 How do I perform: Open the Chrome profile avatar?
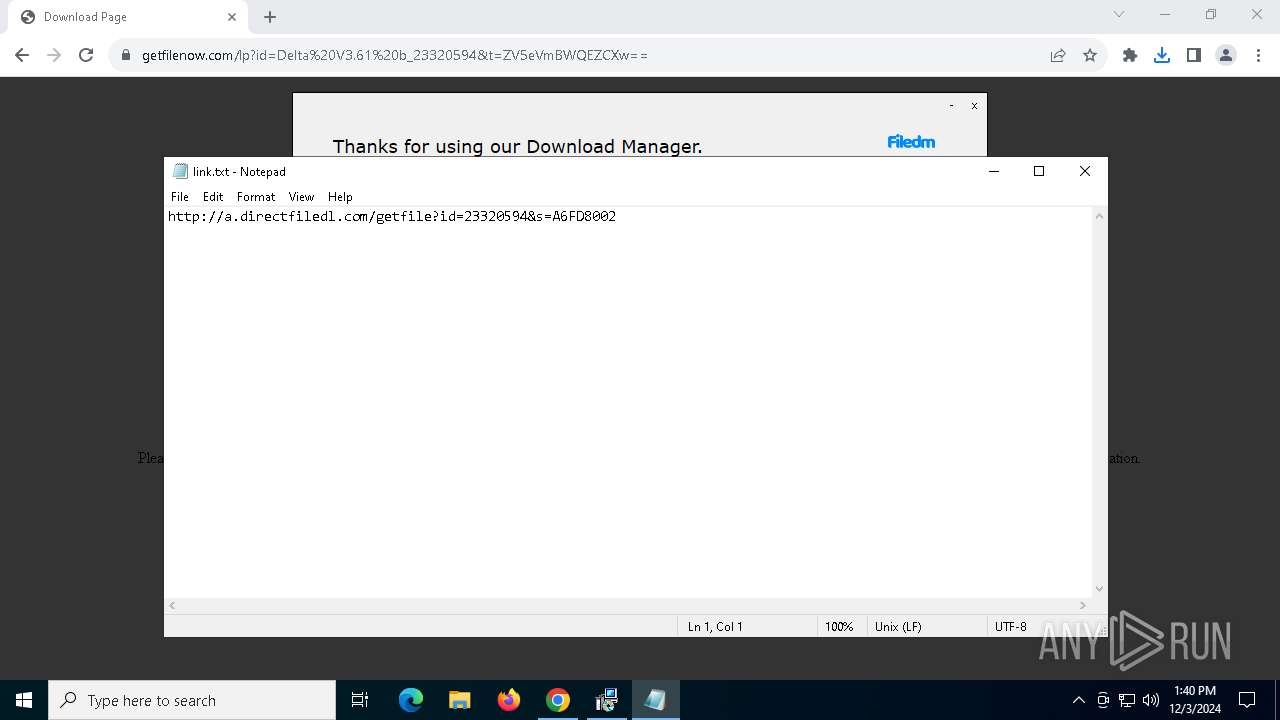1226,55
